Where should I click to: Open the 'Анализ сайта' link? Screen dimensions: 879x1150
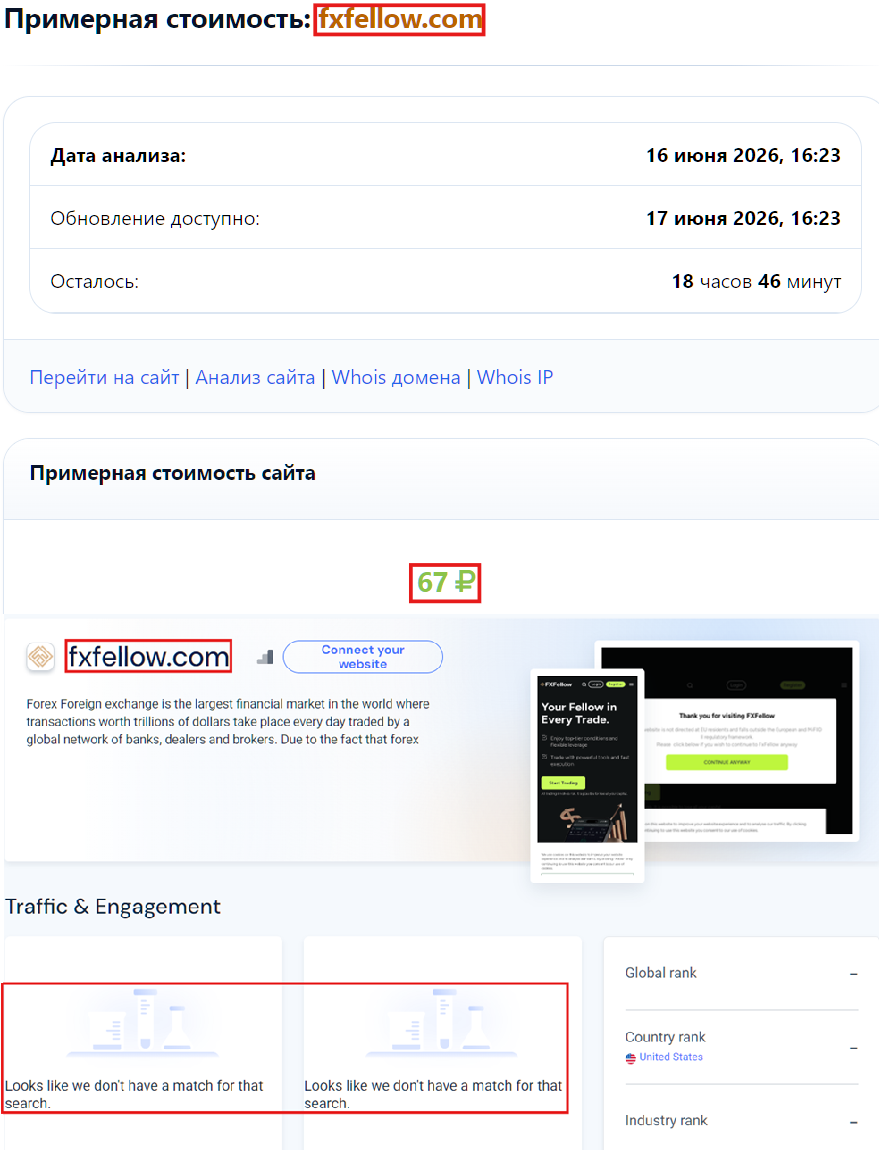pos(255,377)
